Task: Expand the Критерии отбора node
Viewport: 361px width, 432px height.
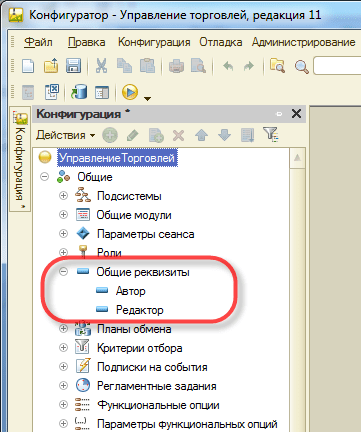Action: click(x=63, y=348)
